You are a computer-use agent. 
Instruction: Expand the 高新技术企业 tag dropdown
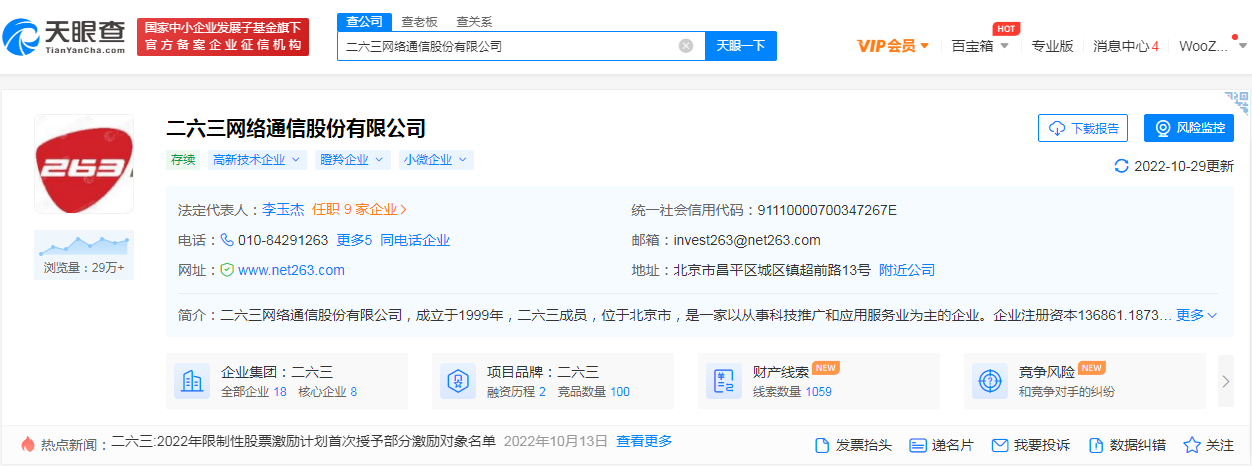[259, 160]
